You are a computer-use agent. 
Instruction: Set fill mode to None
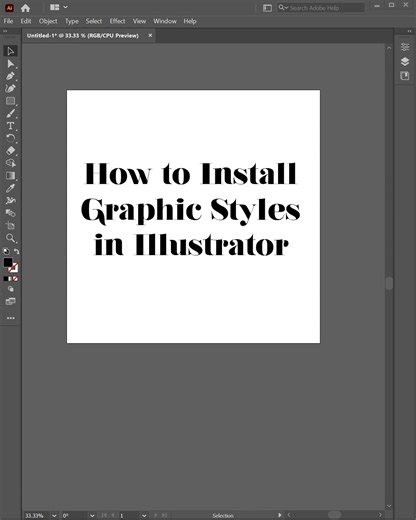pos(15,279)
